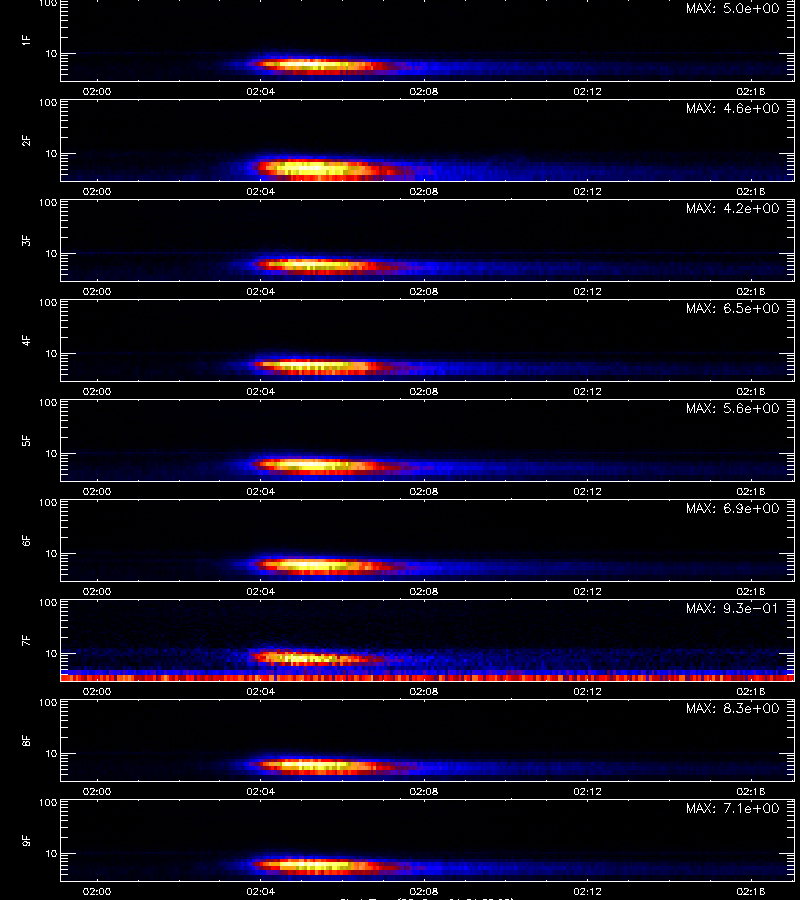This screenshot has width=800, height=900.
Task: Click the 'MAX: 7.1e+00' label
Action: pos(732,808)
